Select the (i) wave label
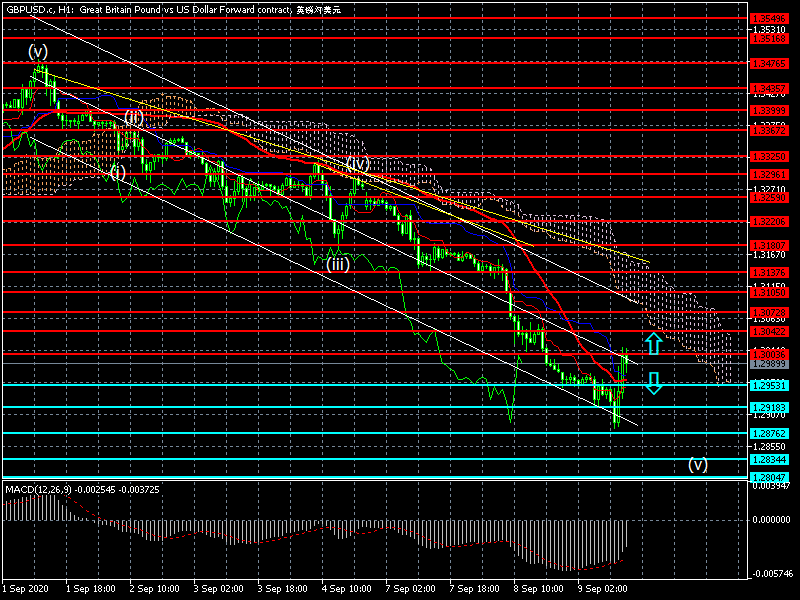 click(118, 172)
